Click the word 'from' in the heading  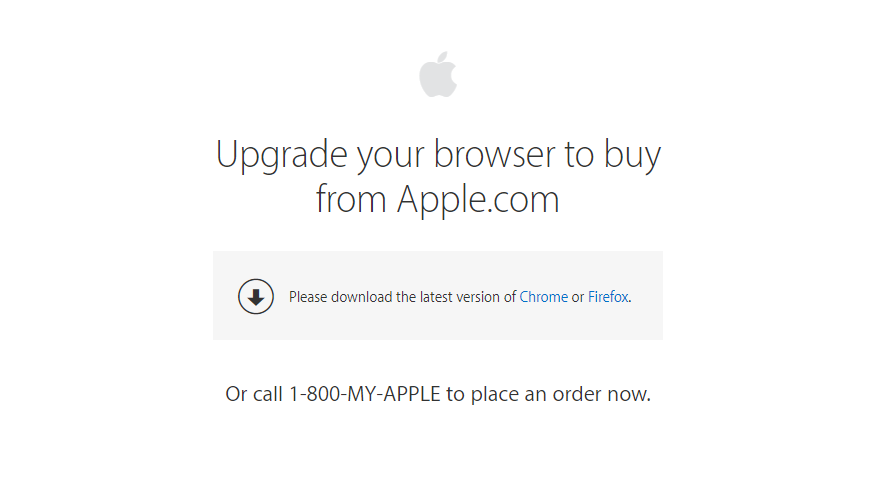coord(351,199)
